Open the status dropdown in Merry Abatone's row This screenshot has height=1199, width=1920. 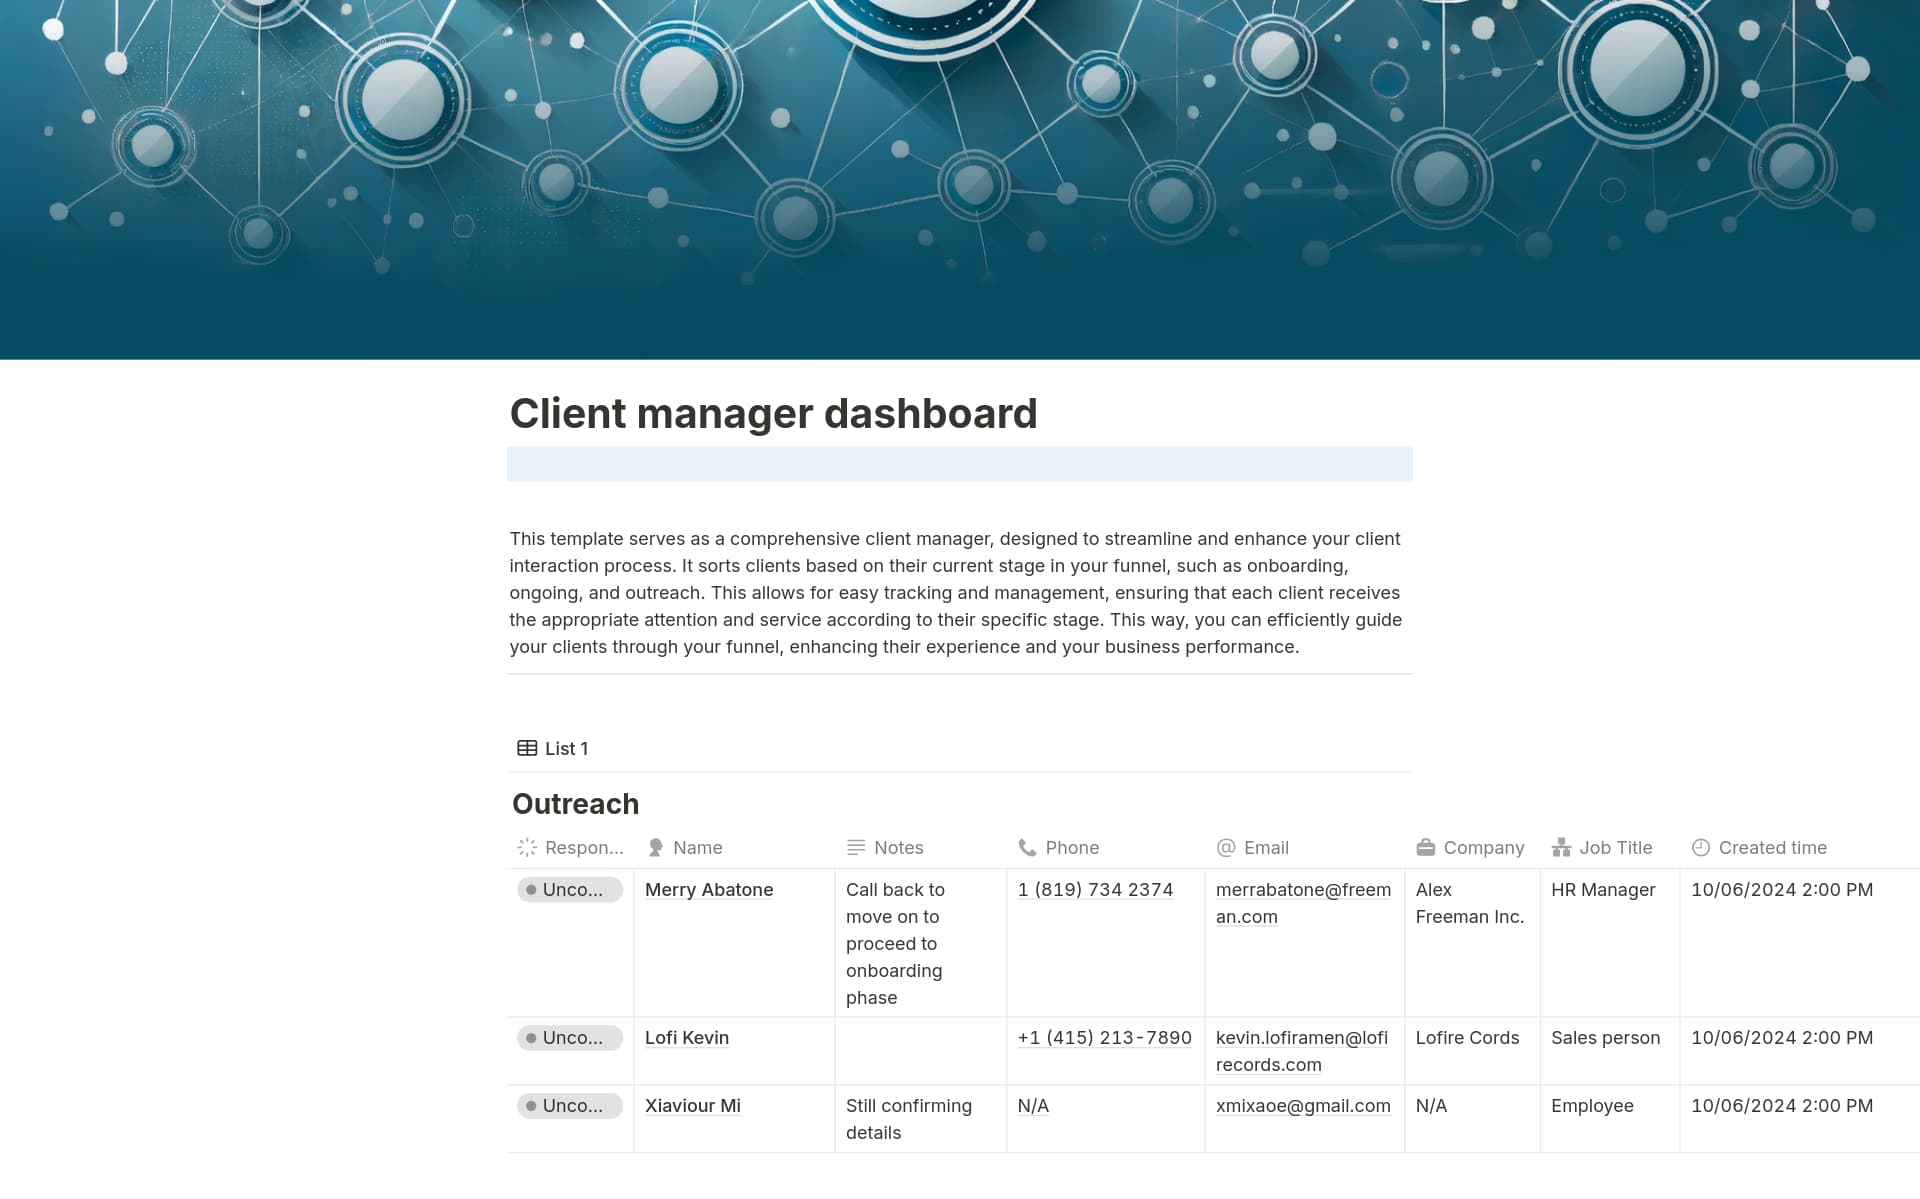tap(569, 889)
